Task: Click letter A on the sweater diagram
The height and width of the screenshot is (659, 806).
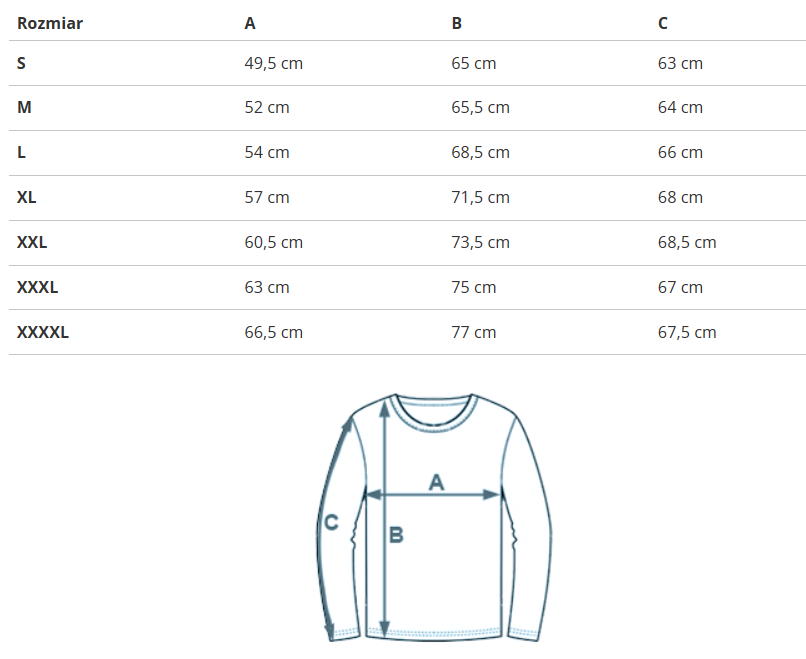Action: (x=436, y=482)
